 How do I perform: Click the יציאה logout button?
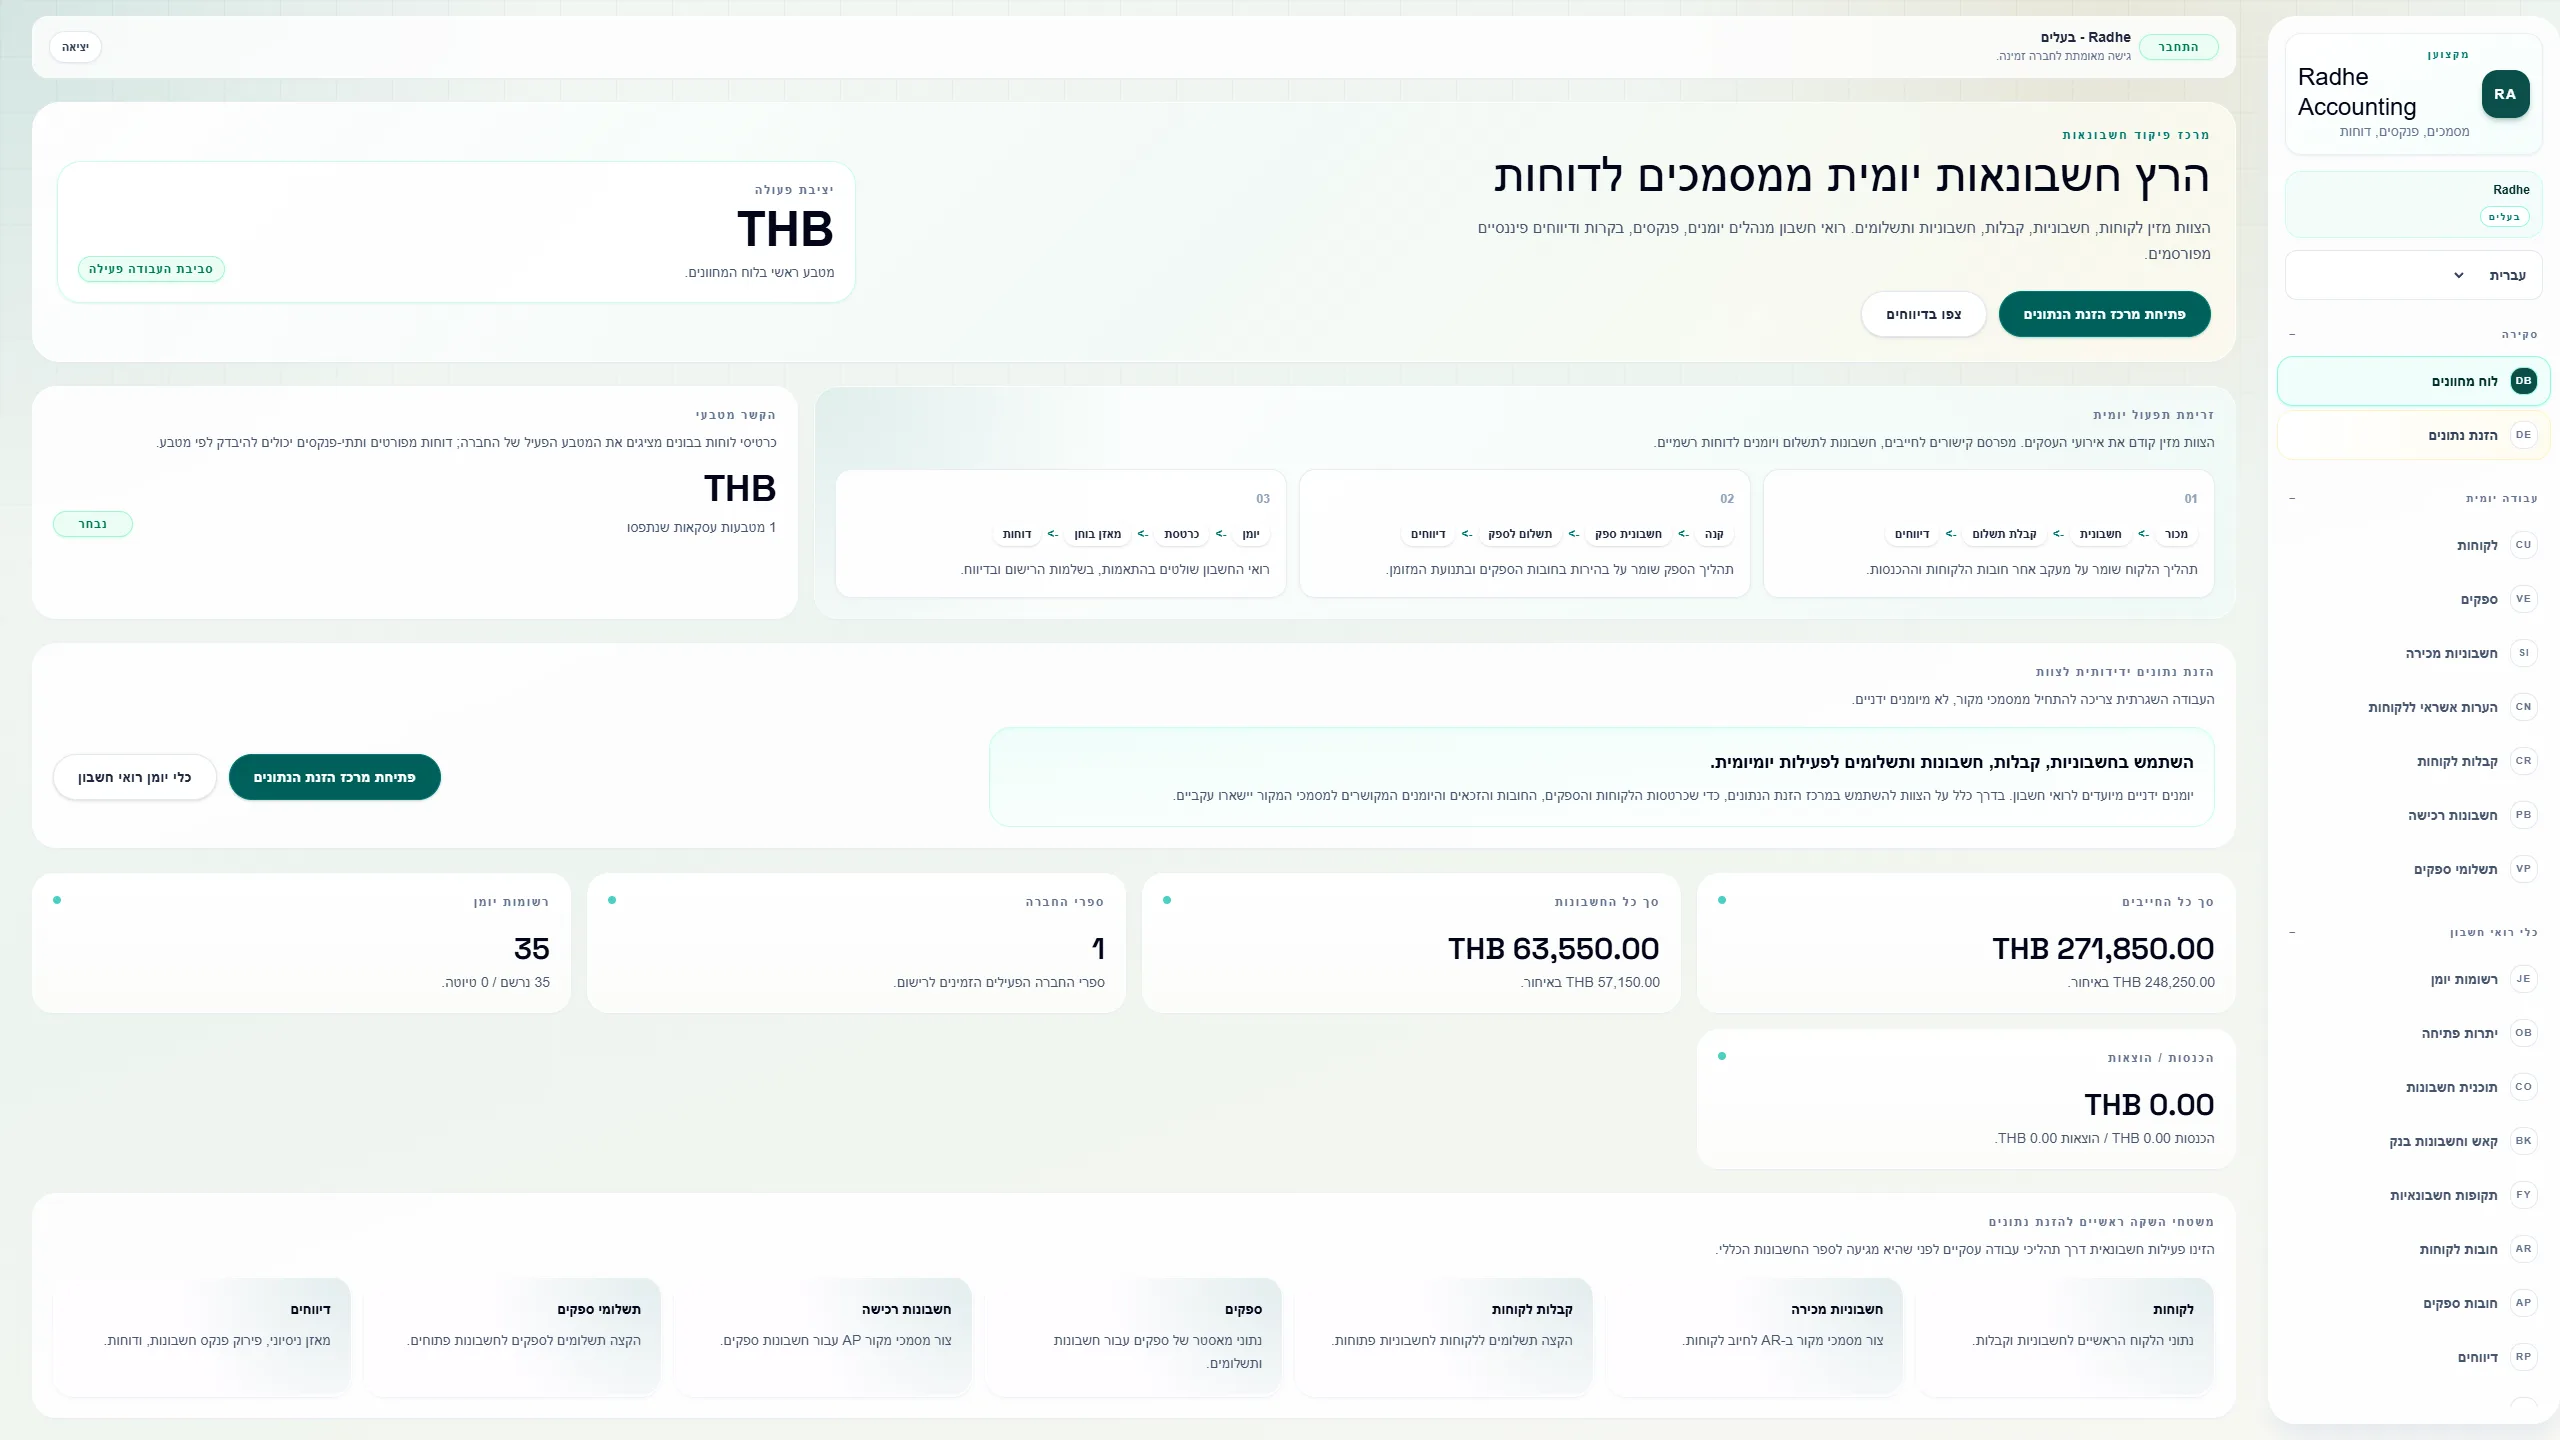coord(75,47)
